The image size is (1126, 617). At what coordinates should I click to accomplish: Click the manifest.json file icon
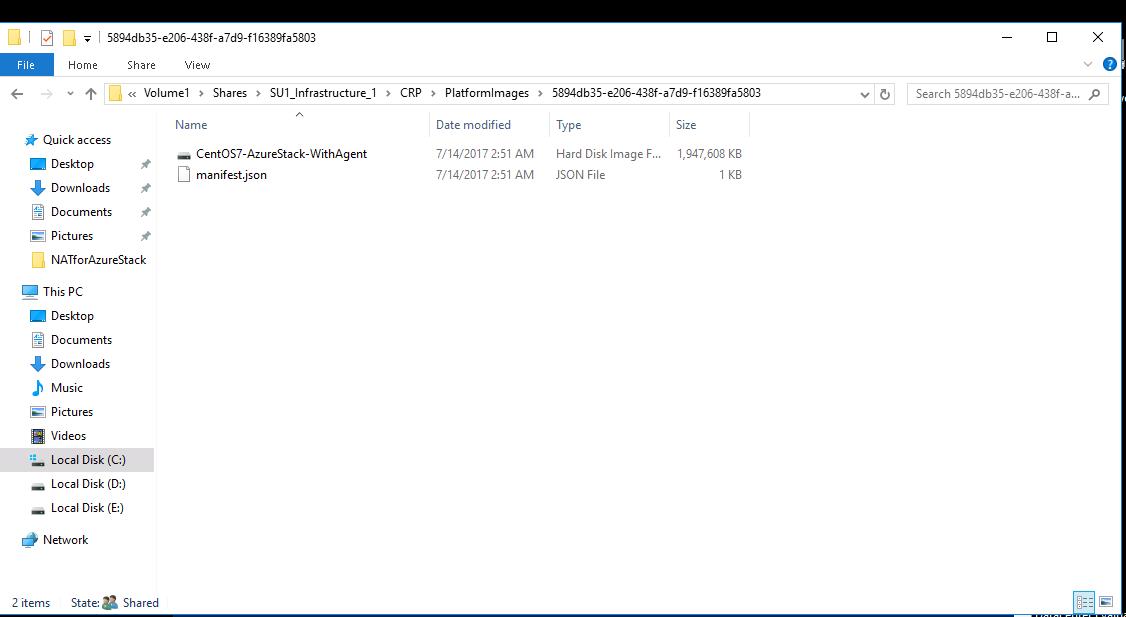point(184,175)
